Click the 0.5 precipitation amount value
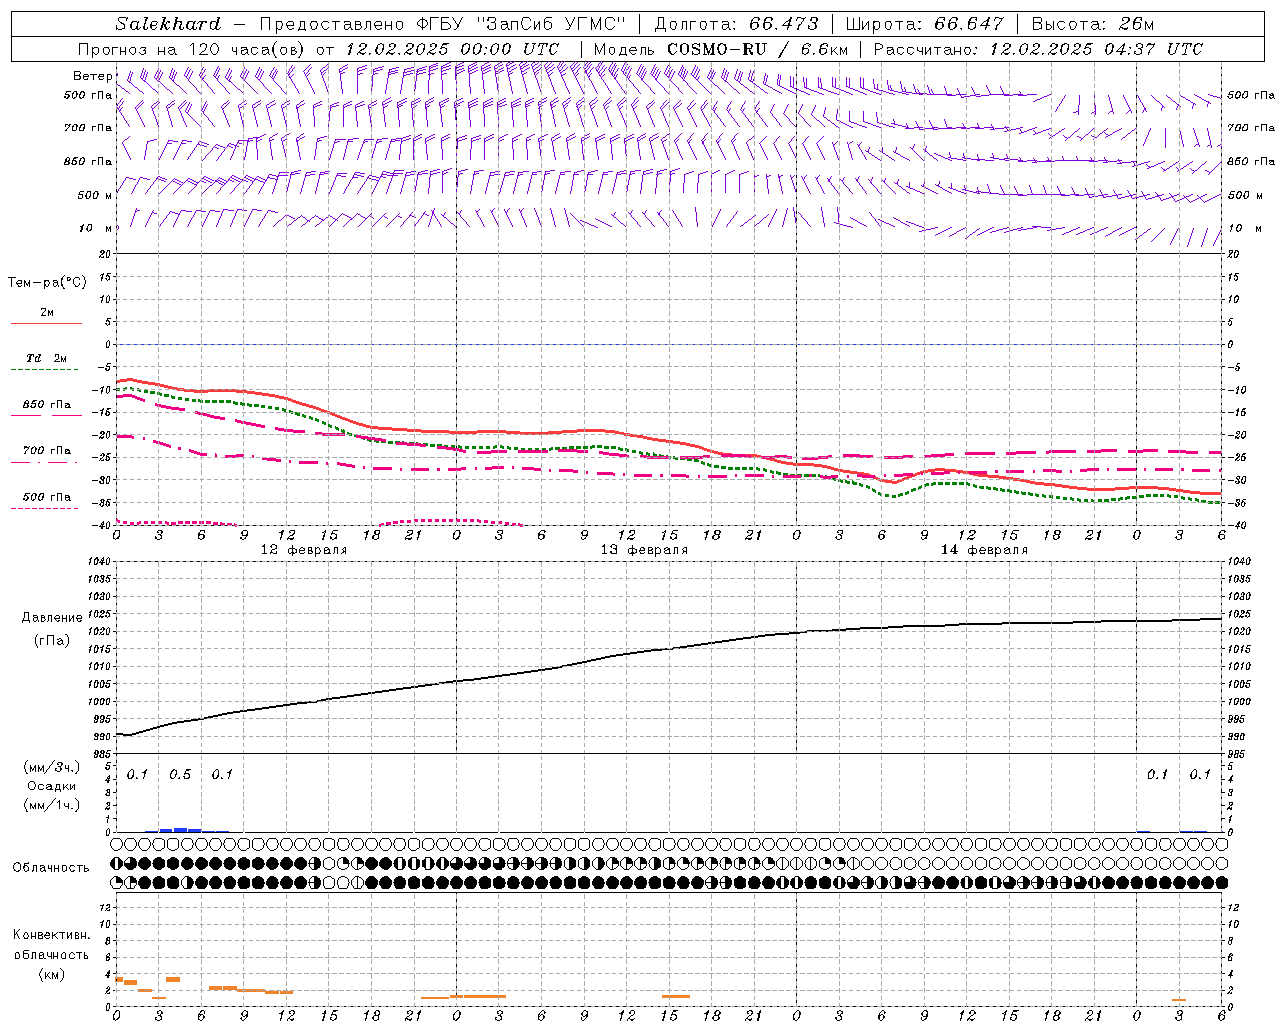The image size is (1280, 1024). pos(180,774)
